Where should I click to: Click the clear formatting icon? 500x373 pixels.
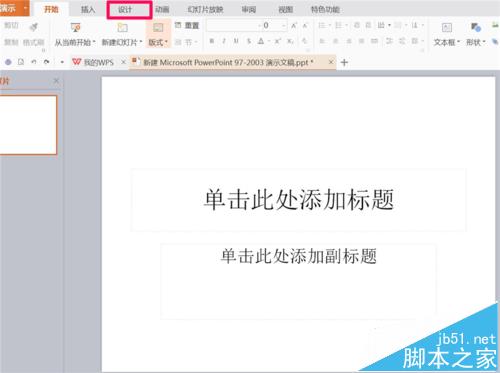click(x=304, y=41)
